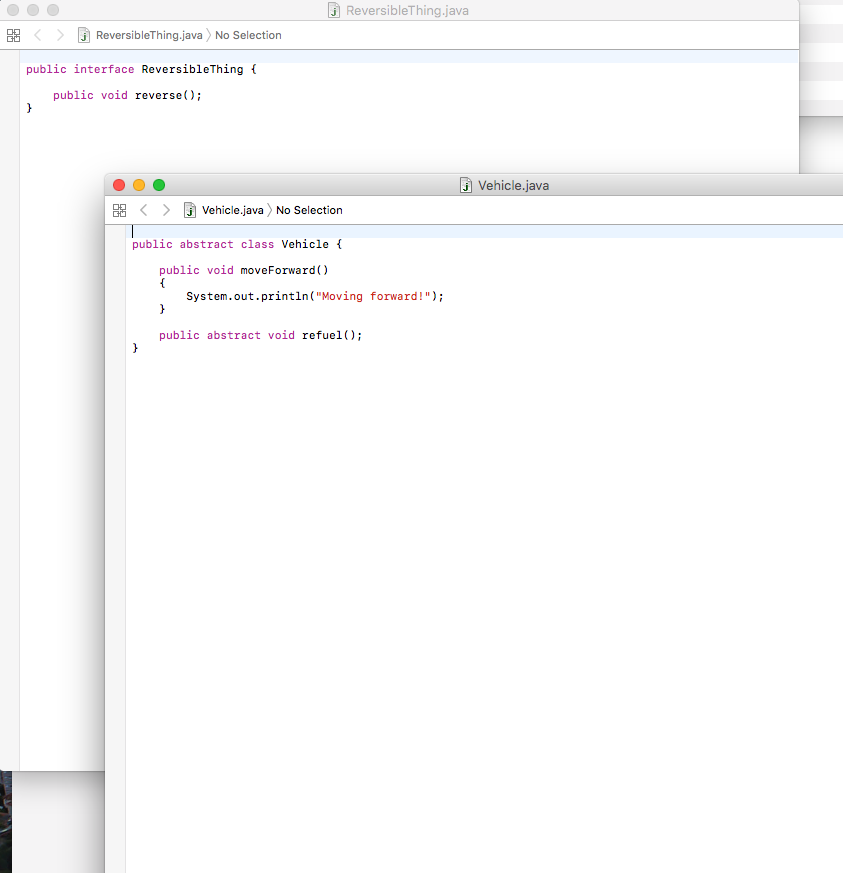Click closing brace of ReversibleThing interface
The image size is (843, 873).
coord(29,108)
